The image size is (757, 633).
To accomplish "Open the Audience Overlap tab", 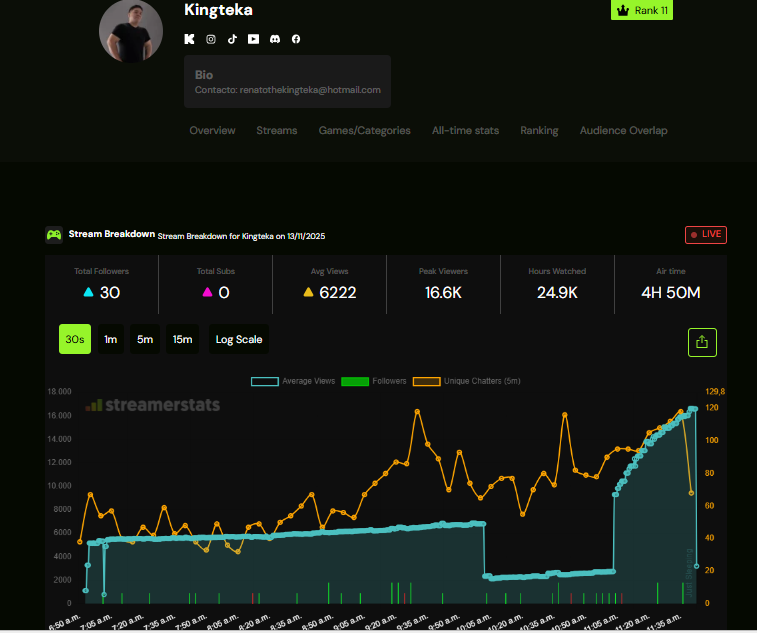I will pyautogui.click(x=624, y=130).
